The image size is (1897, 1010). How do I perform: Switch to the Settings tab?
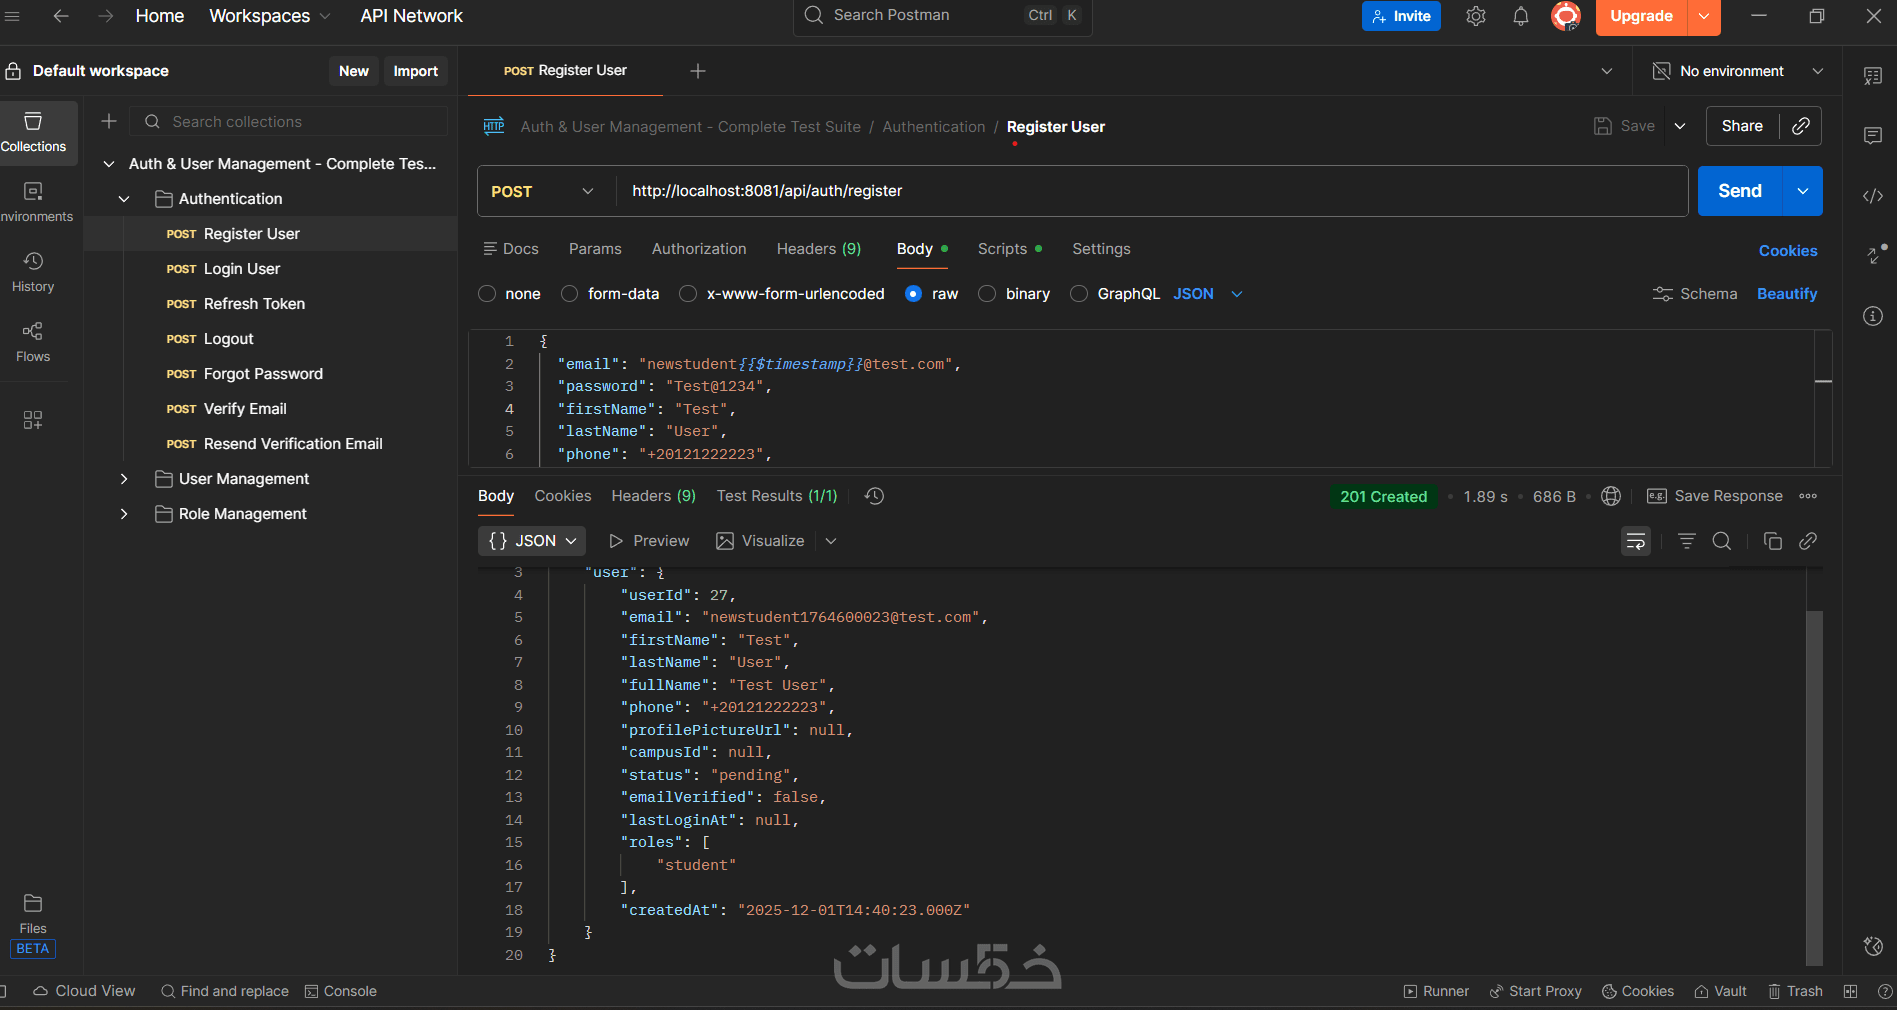(1101, 249)
